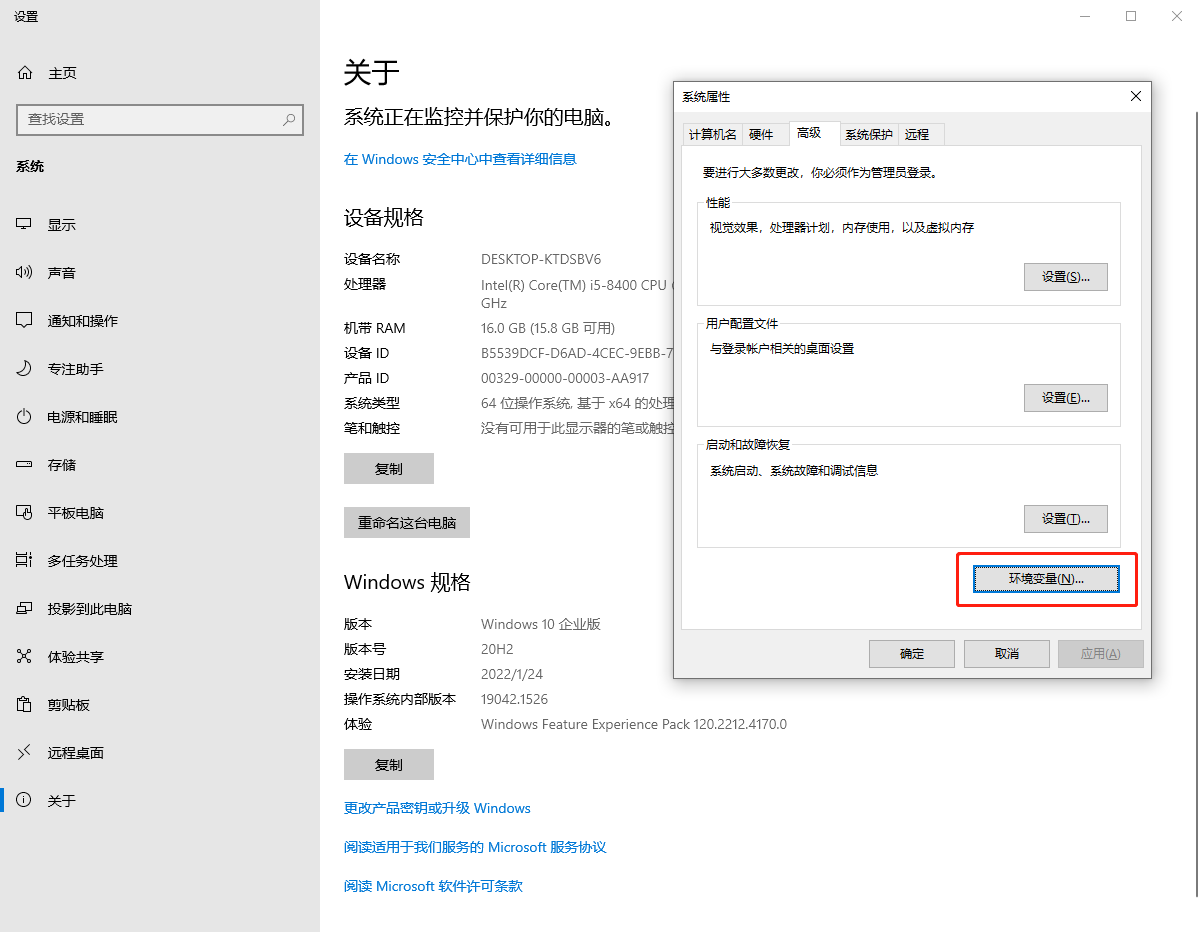Screen dimensions: 1200x932
Task: Click 更改产品密钥或升级 Windows link
Action: [x=437, y=808]
